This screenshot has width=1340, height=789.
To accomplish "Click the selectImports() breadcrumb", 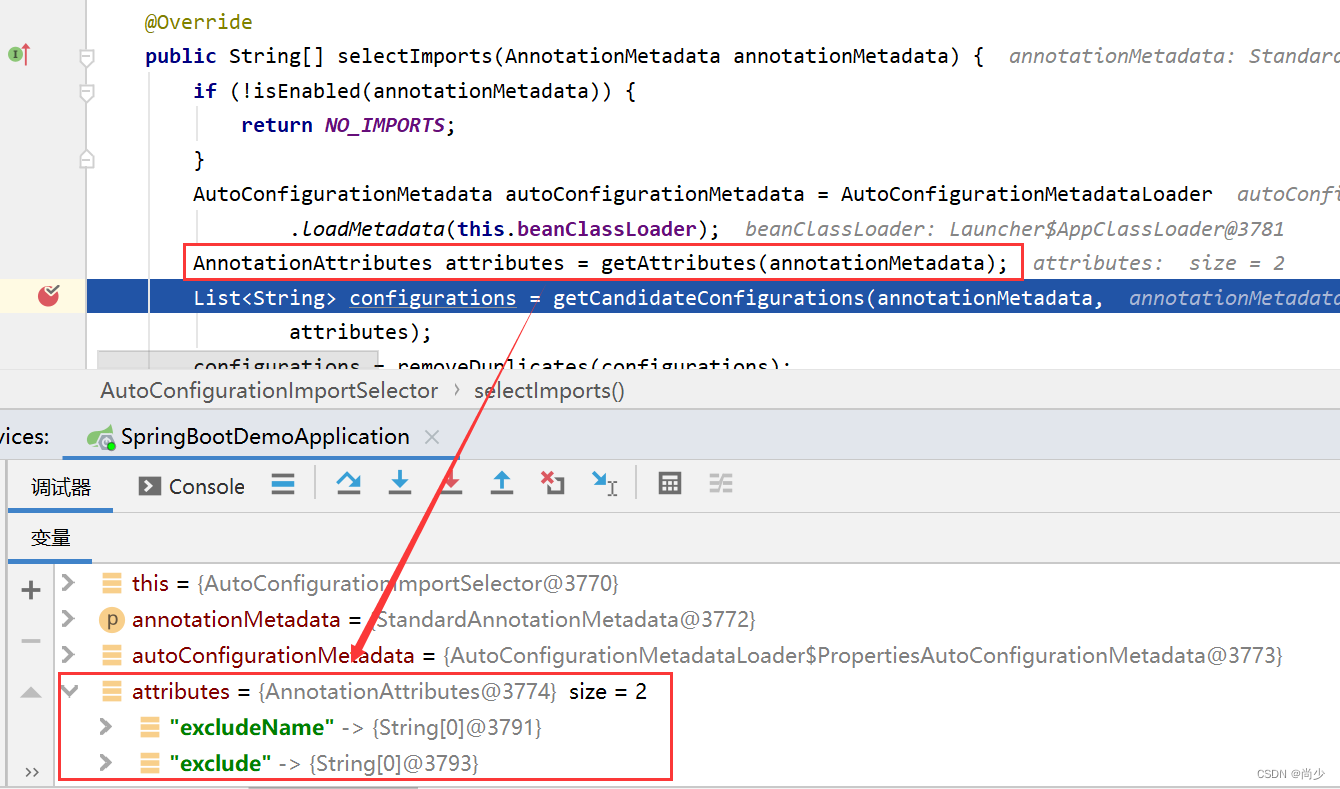I will 549,391.
